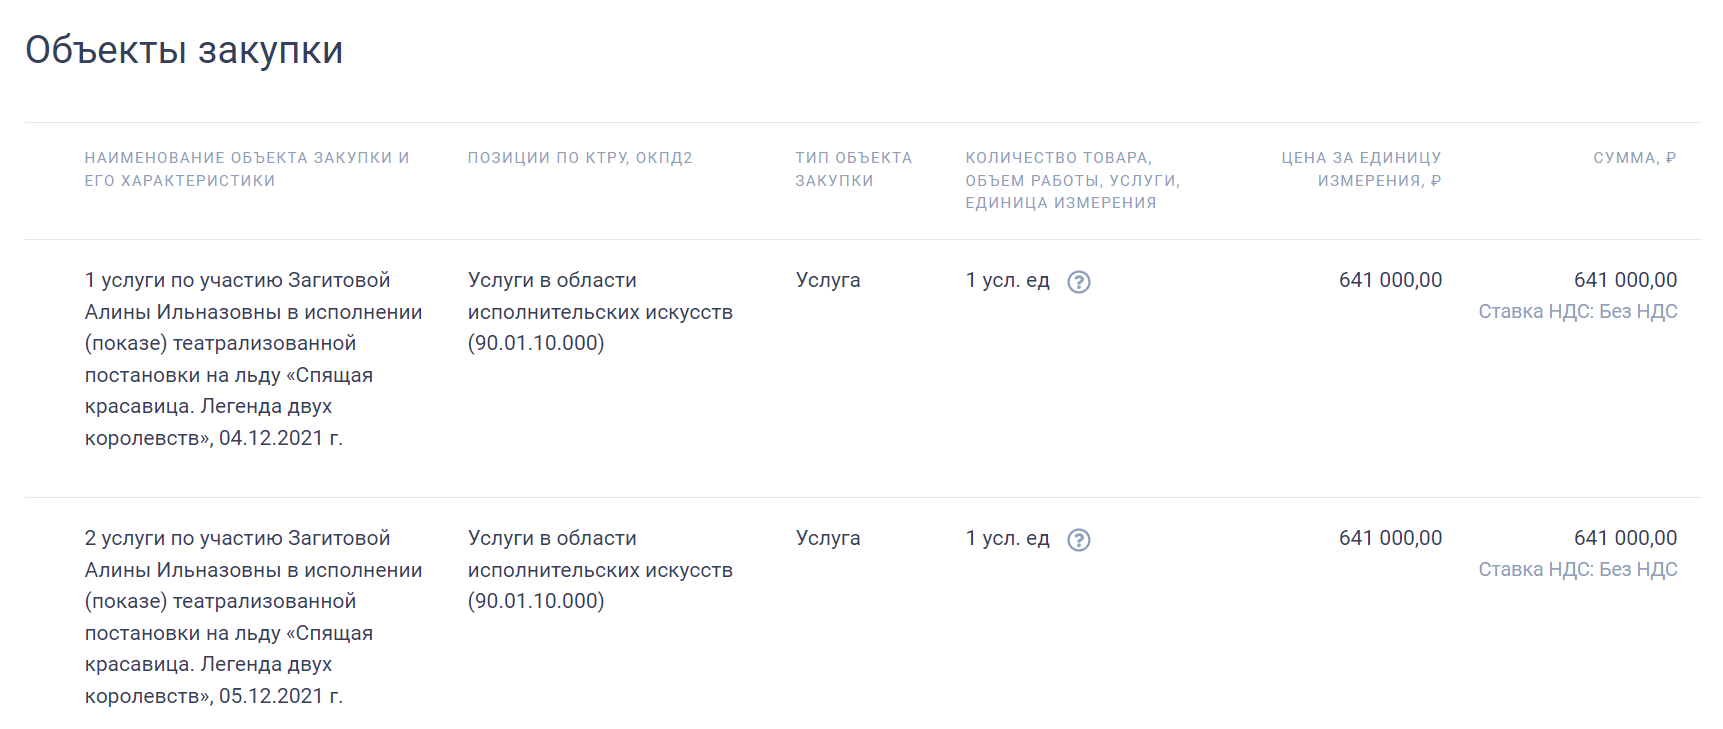Open second item description dated 05.12.2021
The image size is (1723, 729).
click(x=254, y=617)
